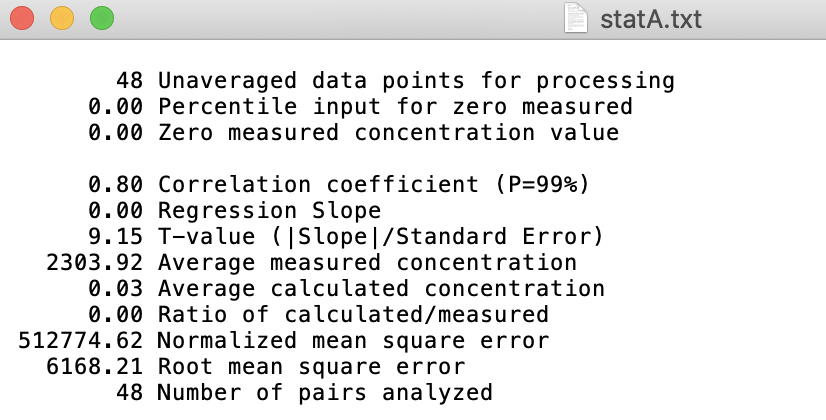Click the 'Number of pairs analyzed' text
This screenshot has width=826, height=420.
pyautogui.click(x=324, y=392)
